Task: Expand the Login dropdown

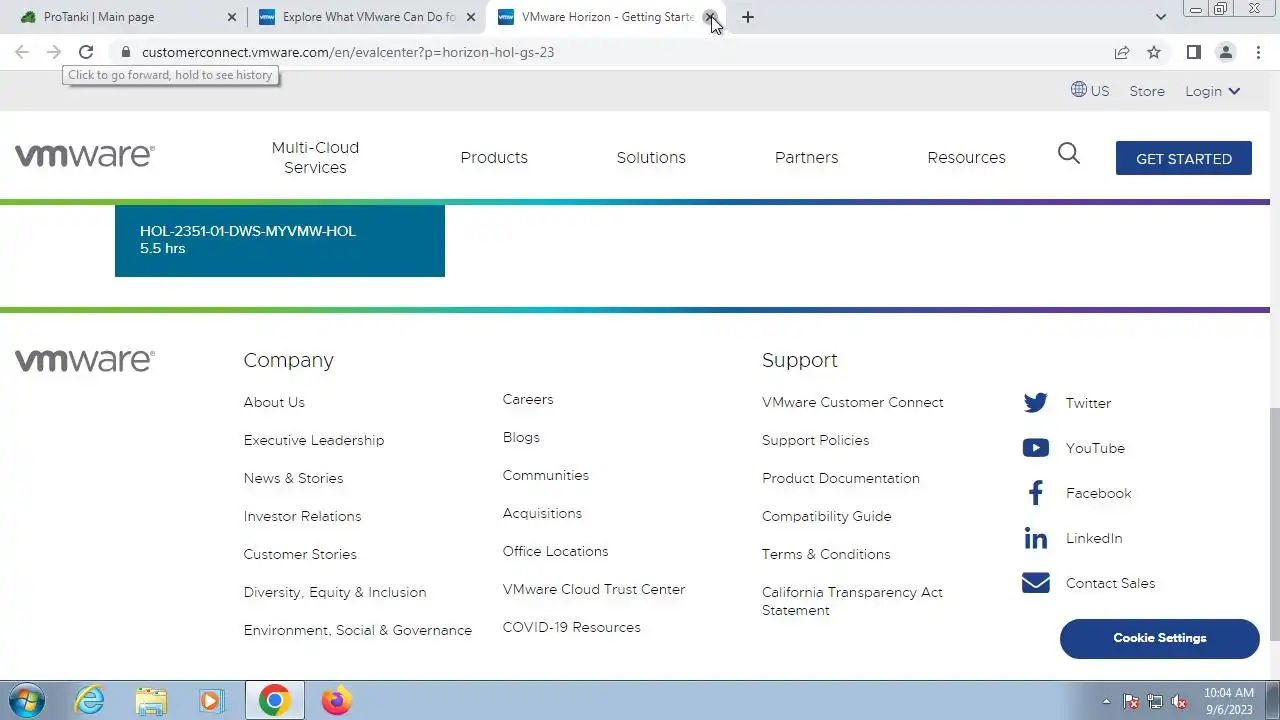Action: (x=1213, y=91)
